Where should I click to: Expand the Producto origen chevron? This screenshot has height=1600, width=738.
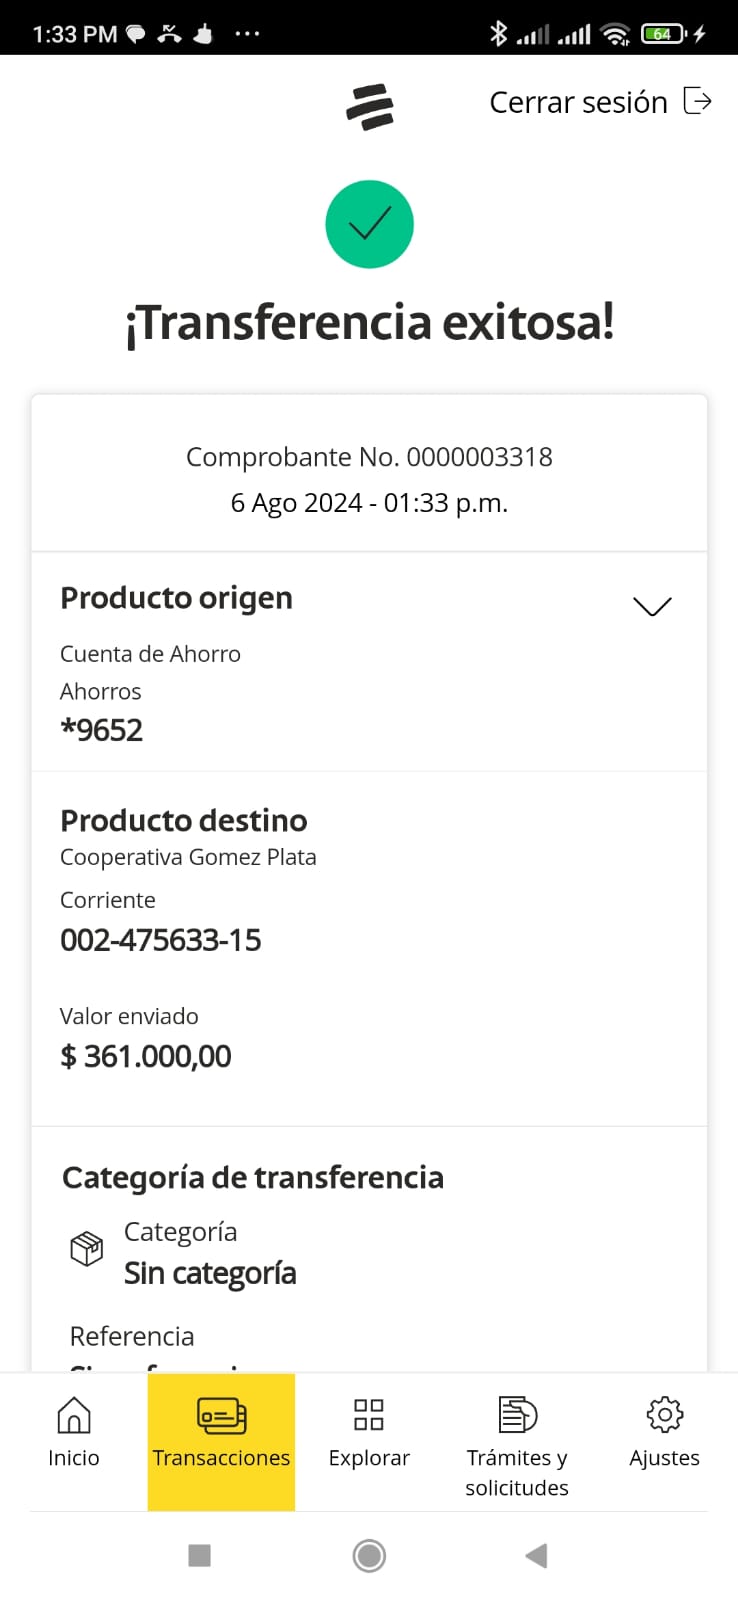[x=652, y=606]
